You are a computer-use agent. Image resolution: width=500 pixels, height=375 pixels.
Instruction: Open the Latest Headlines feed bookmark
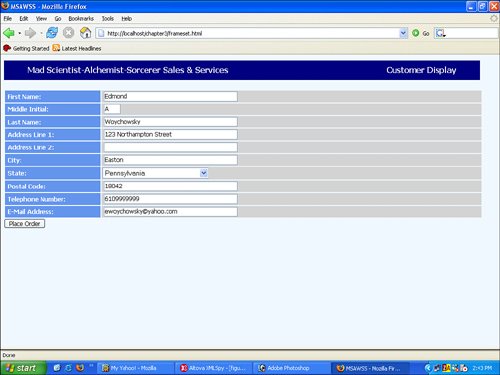77,48
